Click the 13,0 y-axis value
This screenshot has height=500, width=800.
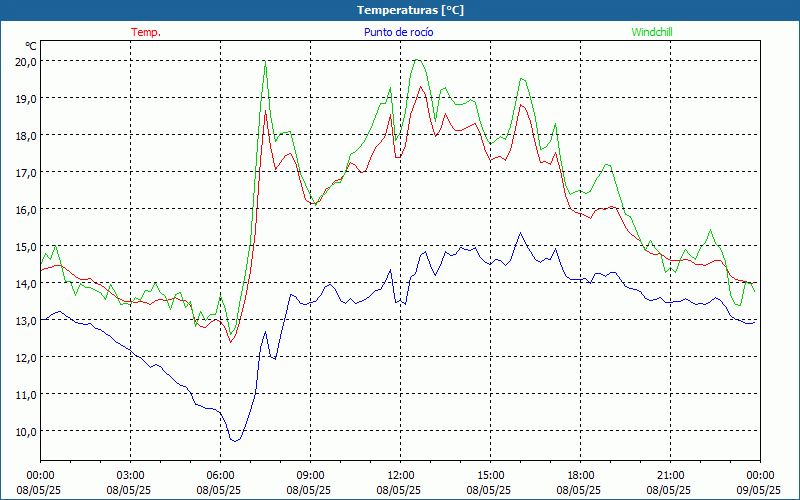25,320
